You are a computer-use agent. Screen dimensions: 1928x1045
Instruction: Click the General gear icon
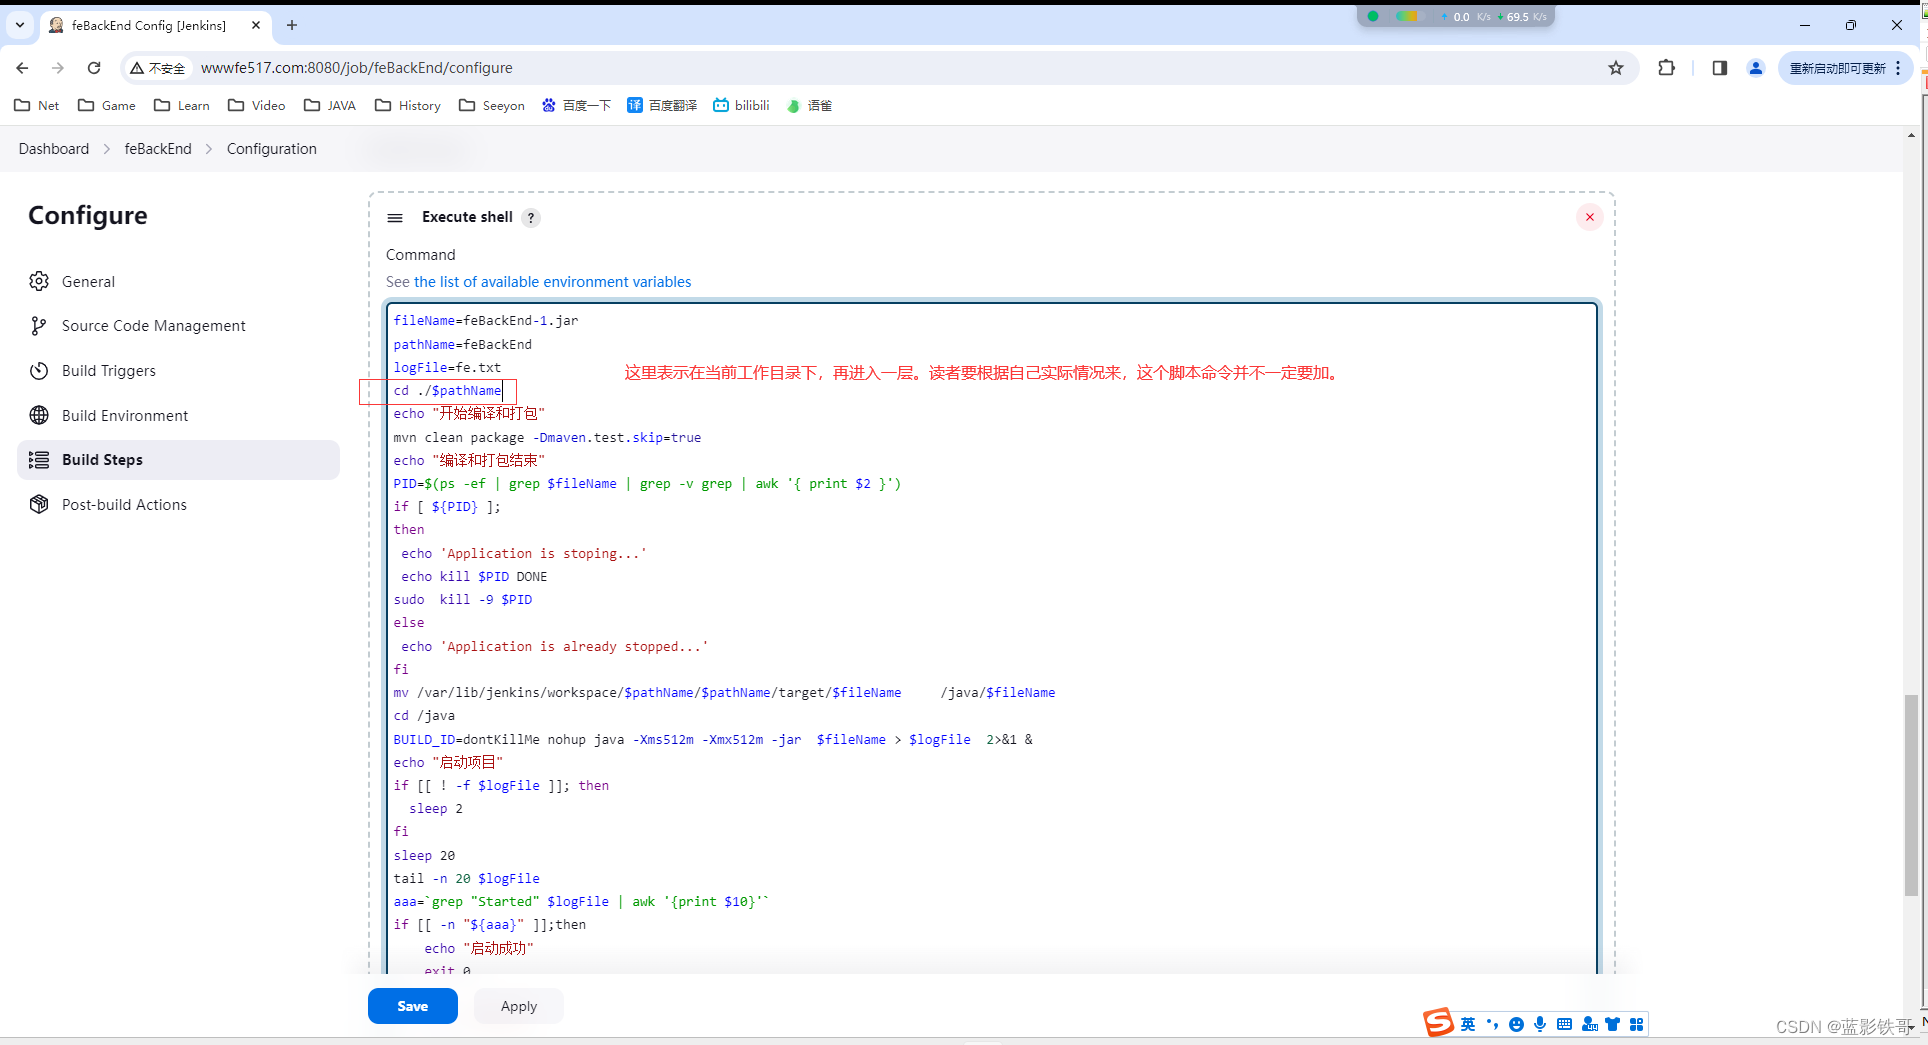(39, 281)
